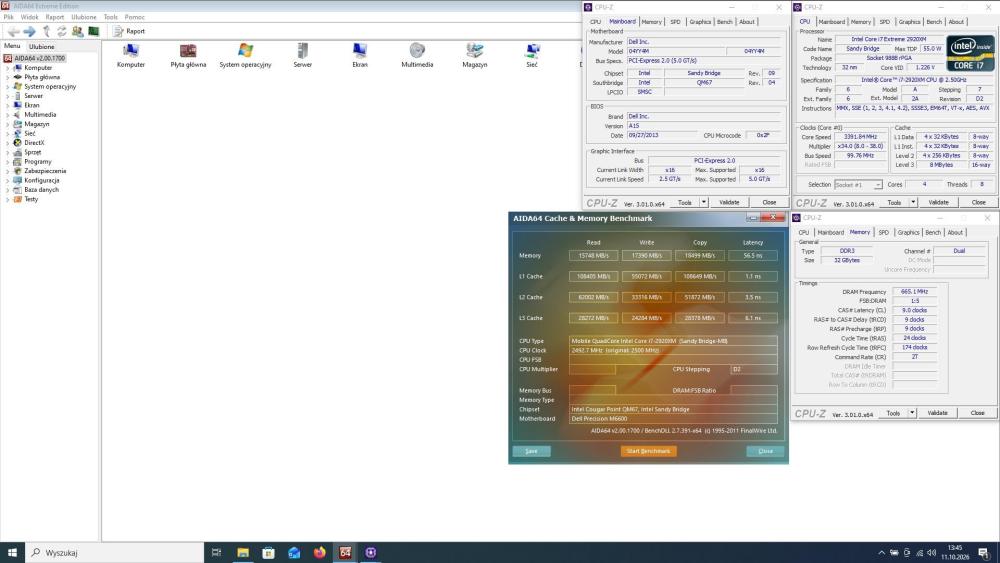This screenshot has width=1000, height=563.
Task: Click the CPU-Z taskbar icon
Action: pos(371,553)
